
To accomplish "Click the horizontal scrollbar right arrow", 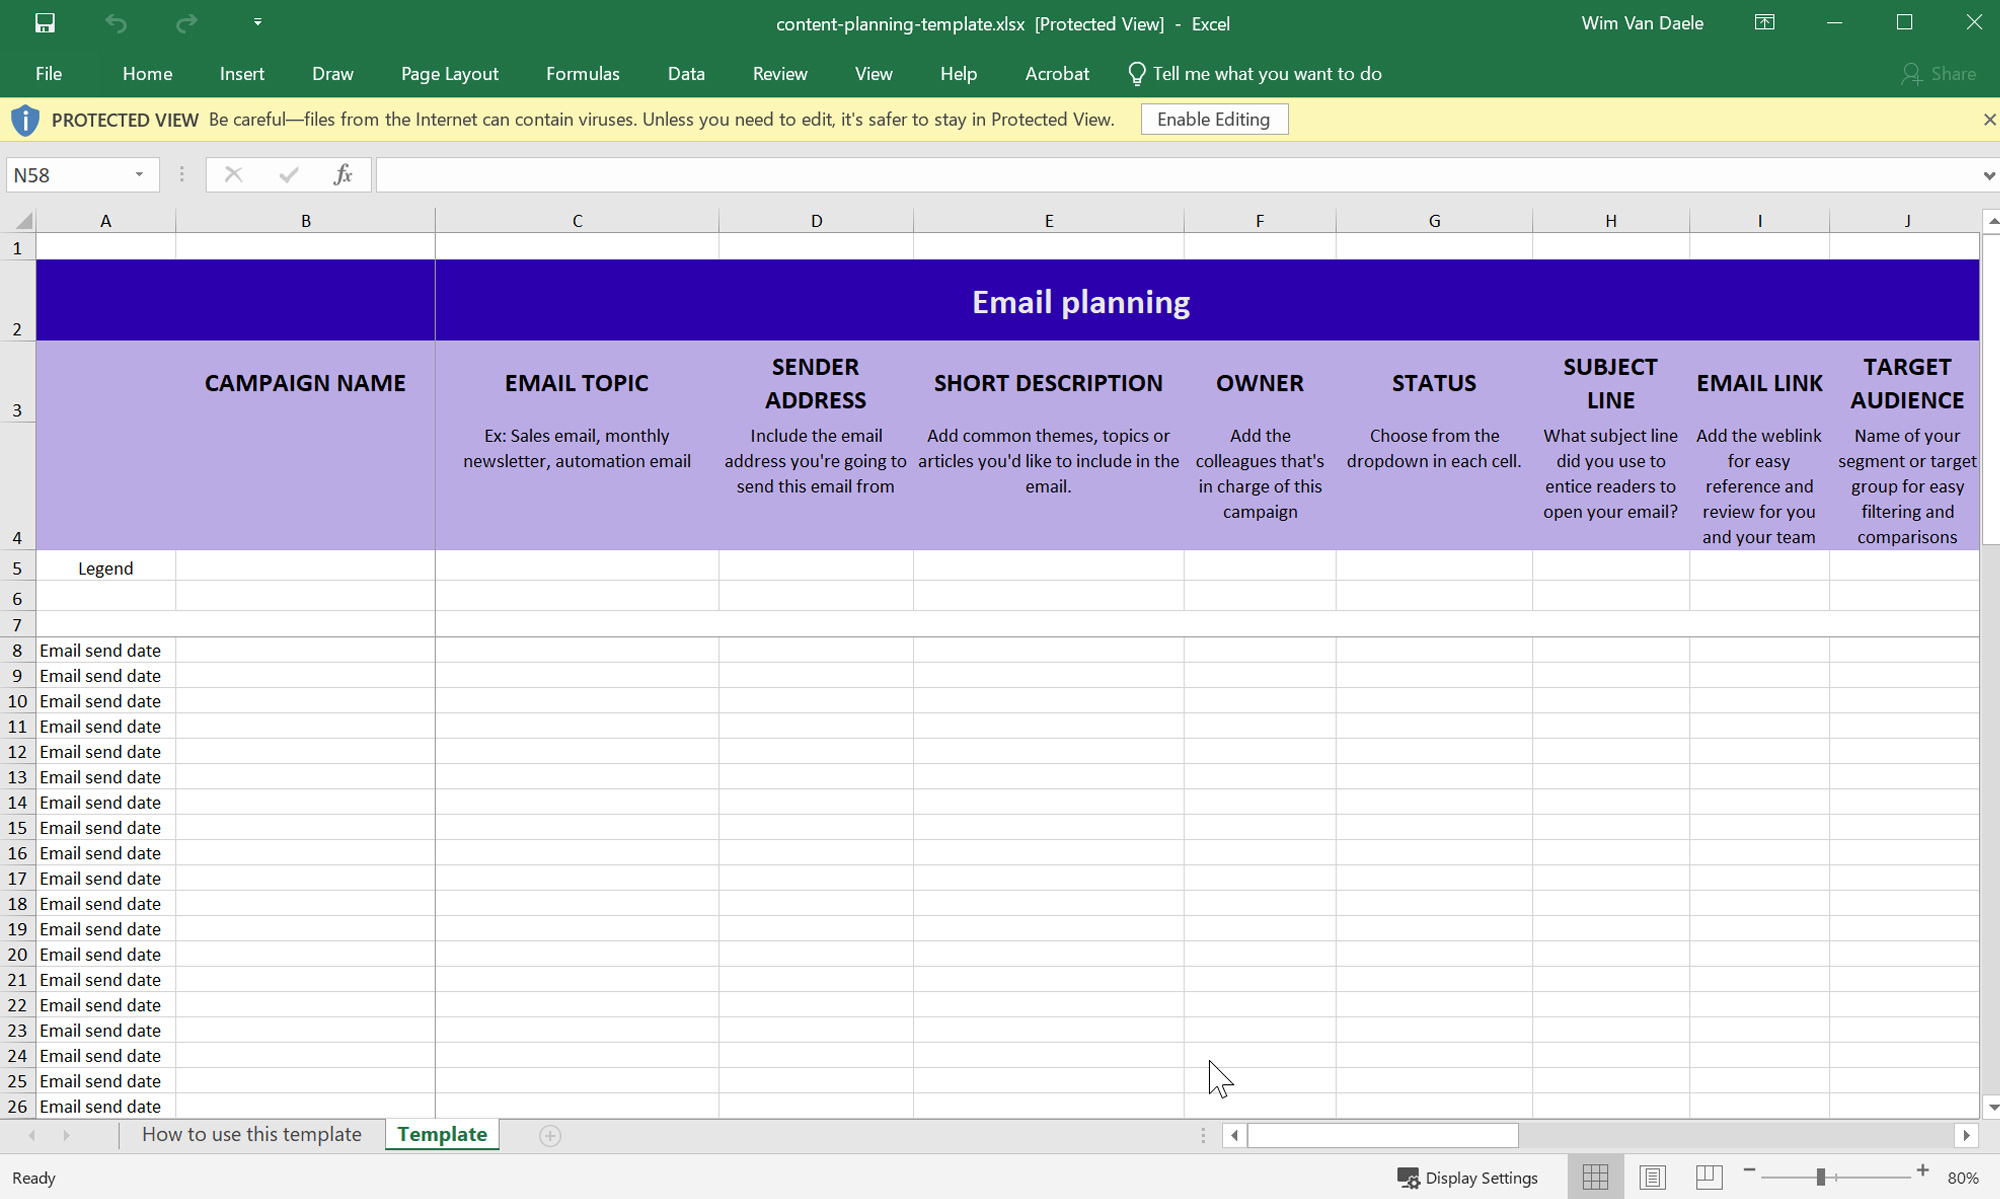I will [1966, 1135].
